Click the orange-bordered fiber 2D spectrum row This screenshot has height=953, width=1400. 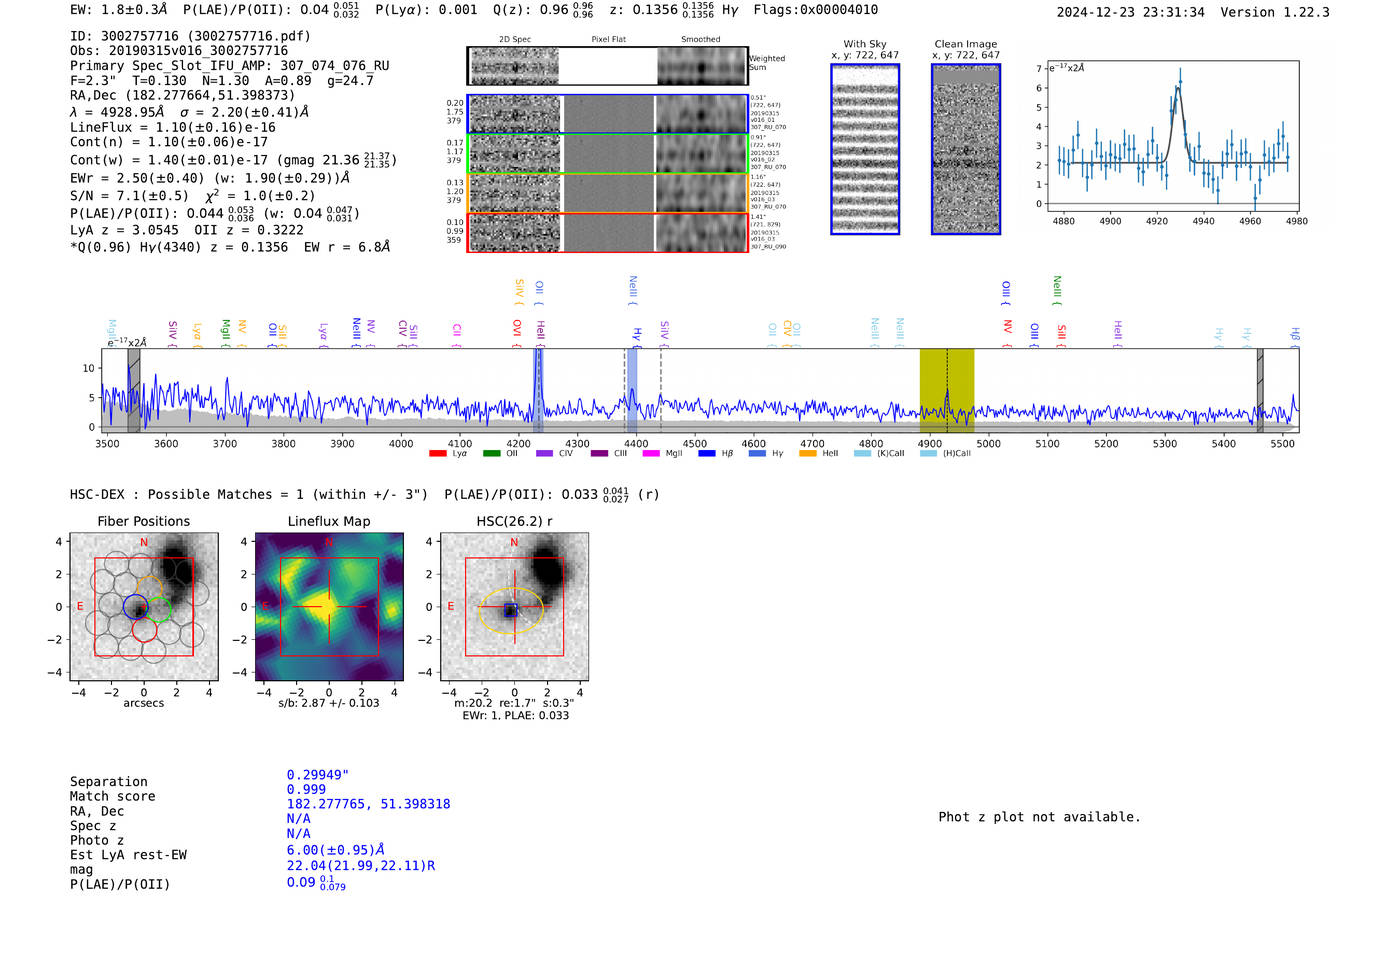click(607, 193)
